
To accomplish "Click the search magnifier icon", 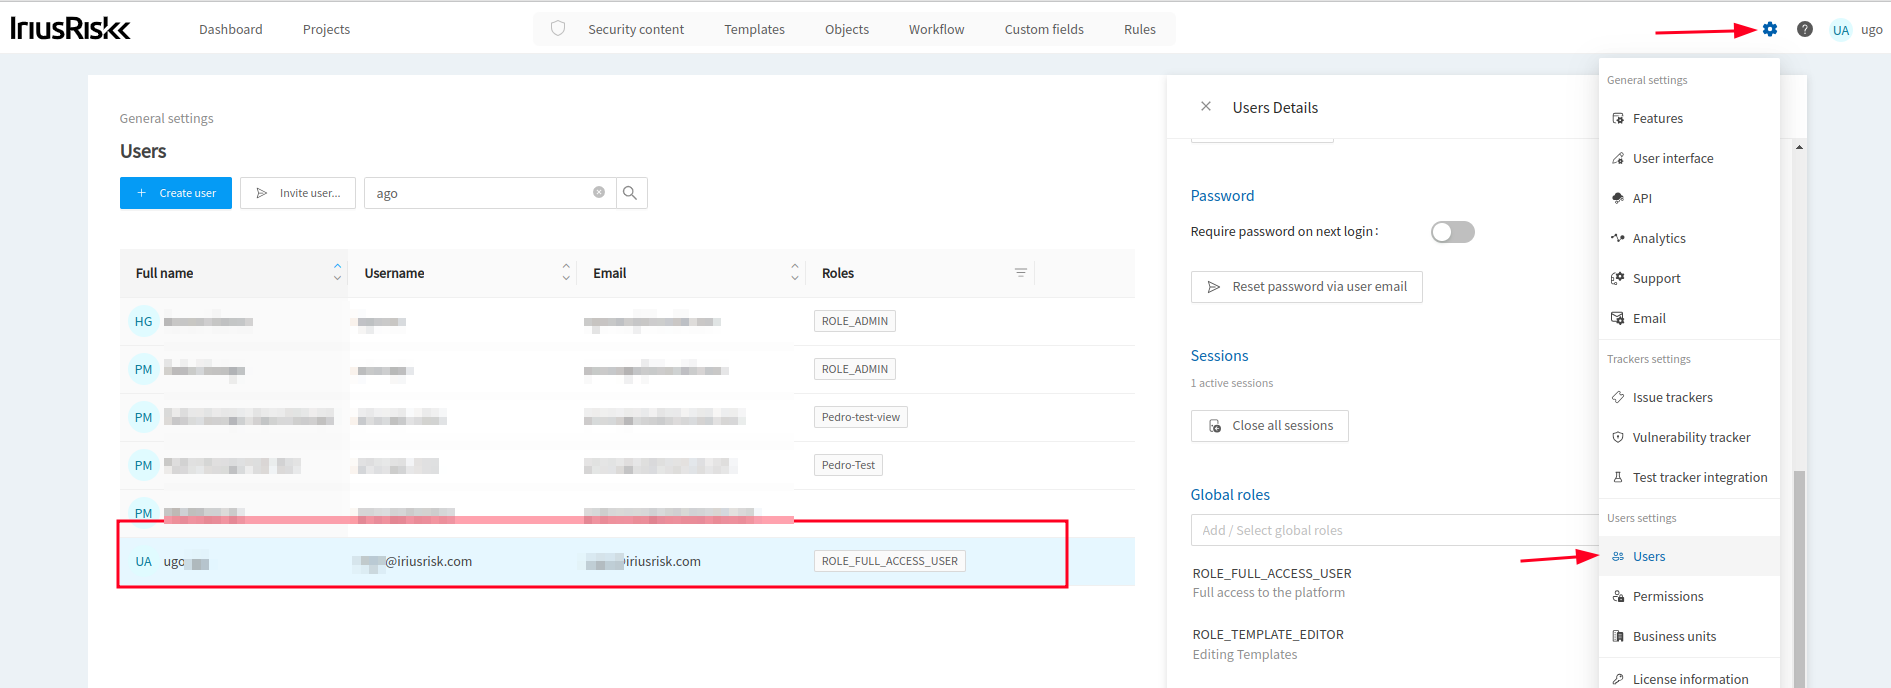I will 630,193.
